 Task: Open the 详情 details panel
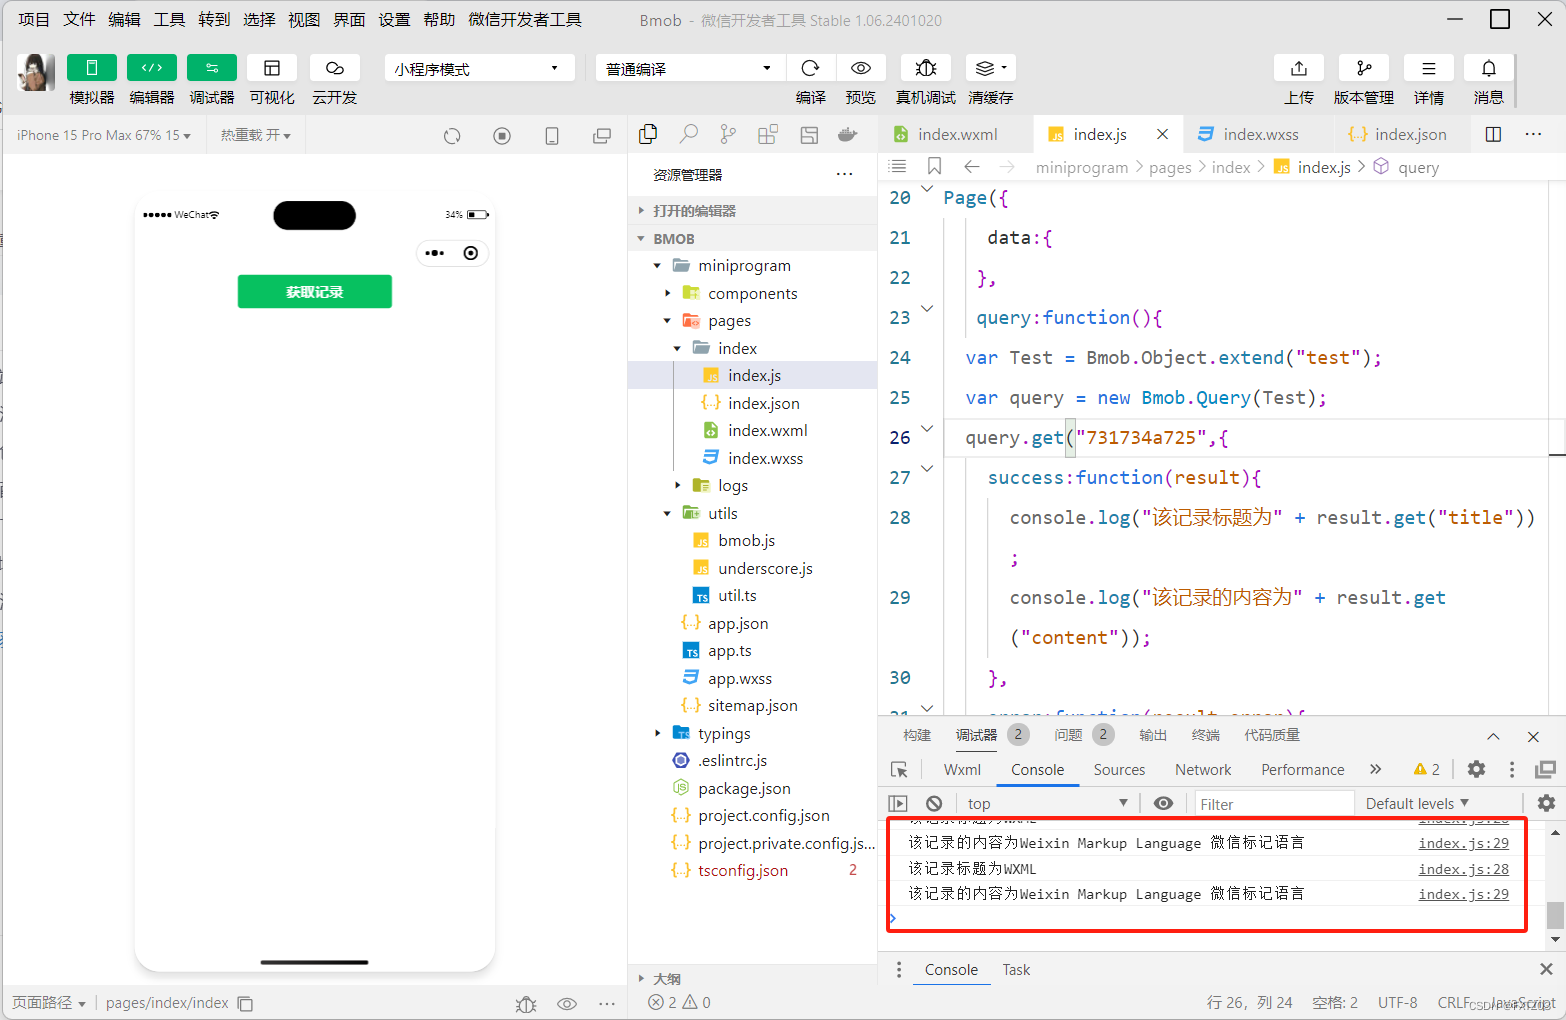pyautogui.click(x=1429, y=68)
